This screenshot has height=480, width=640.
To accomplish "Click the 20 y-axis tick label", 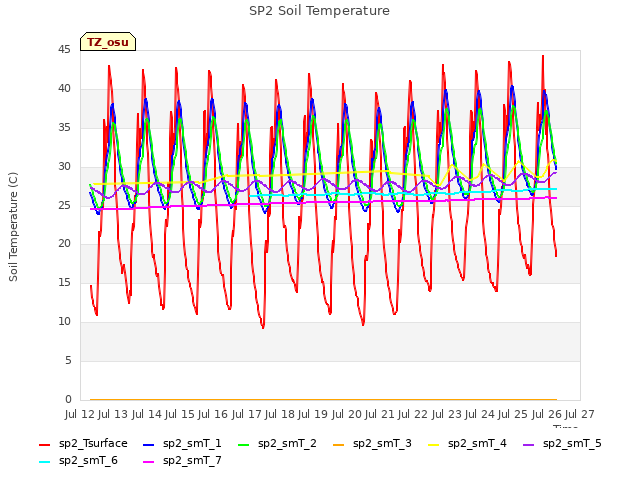I will [x=64, y=244].
